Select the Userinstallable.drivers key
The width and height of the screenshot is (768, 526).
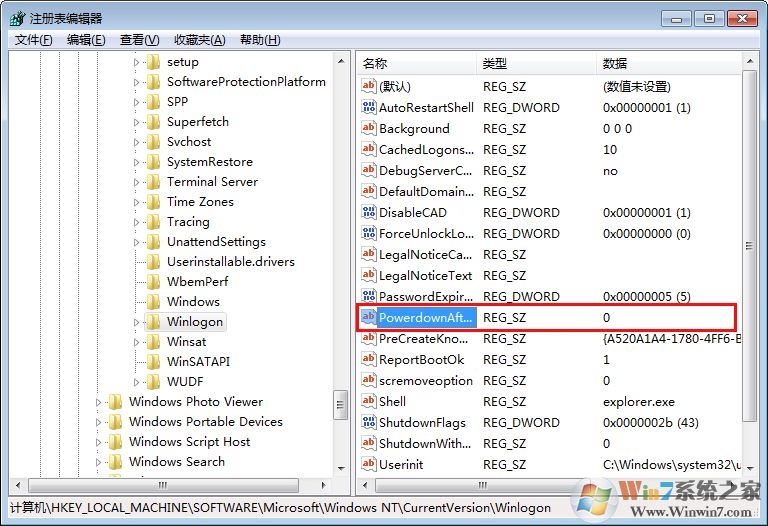pyautogui.click(x=231, y=262)
